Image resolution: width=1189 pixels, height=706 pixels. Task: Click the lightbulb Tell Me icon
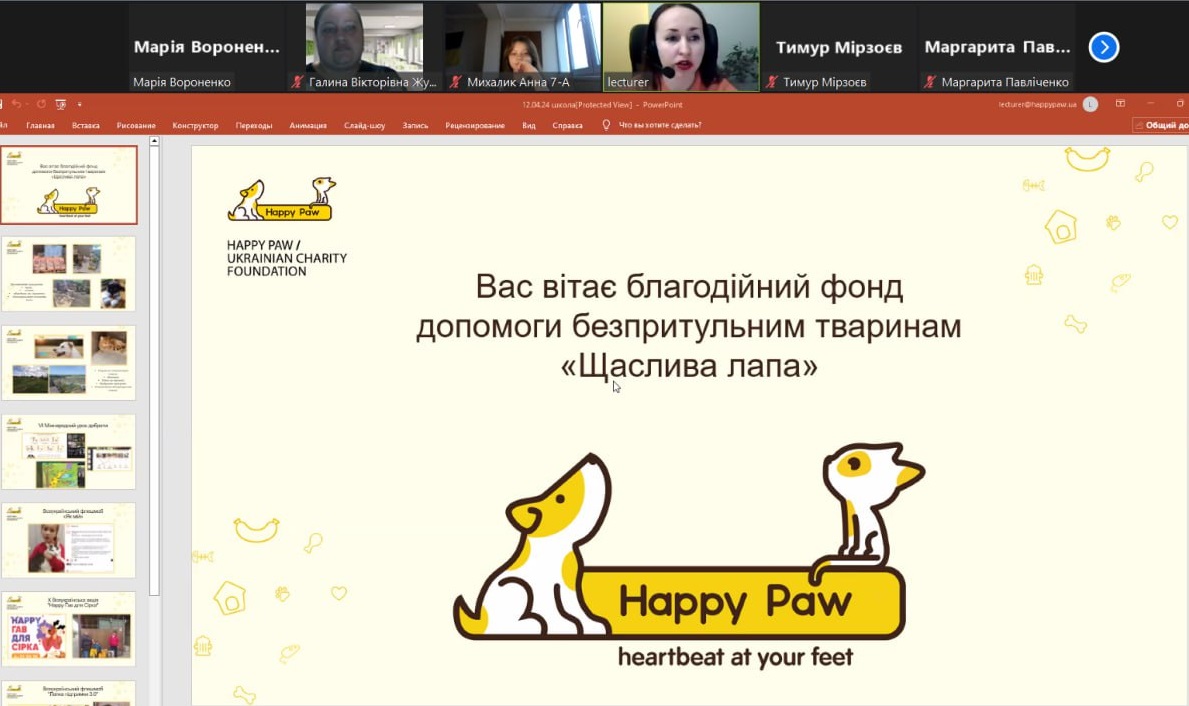tap(606, 125)
